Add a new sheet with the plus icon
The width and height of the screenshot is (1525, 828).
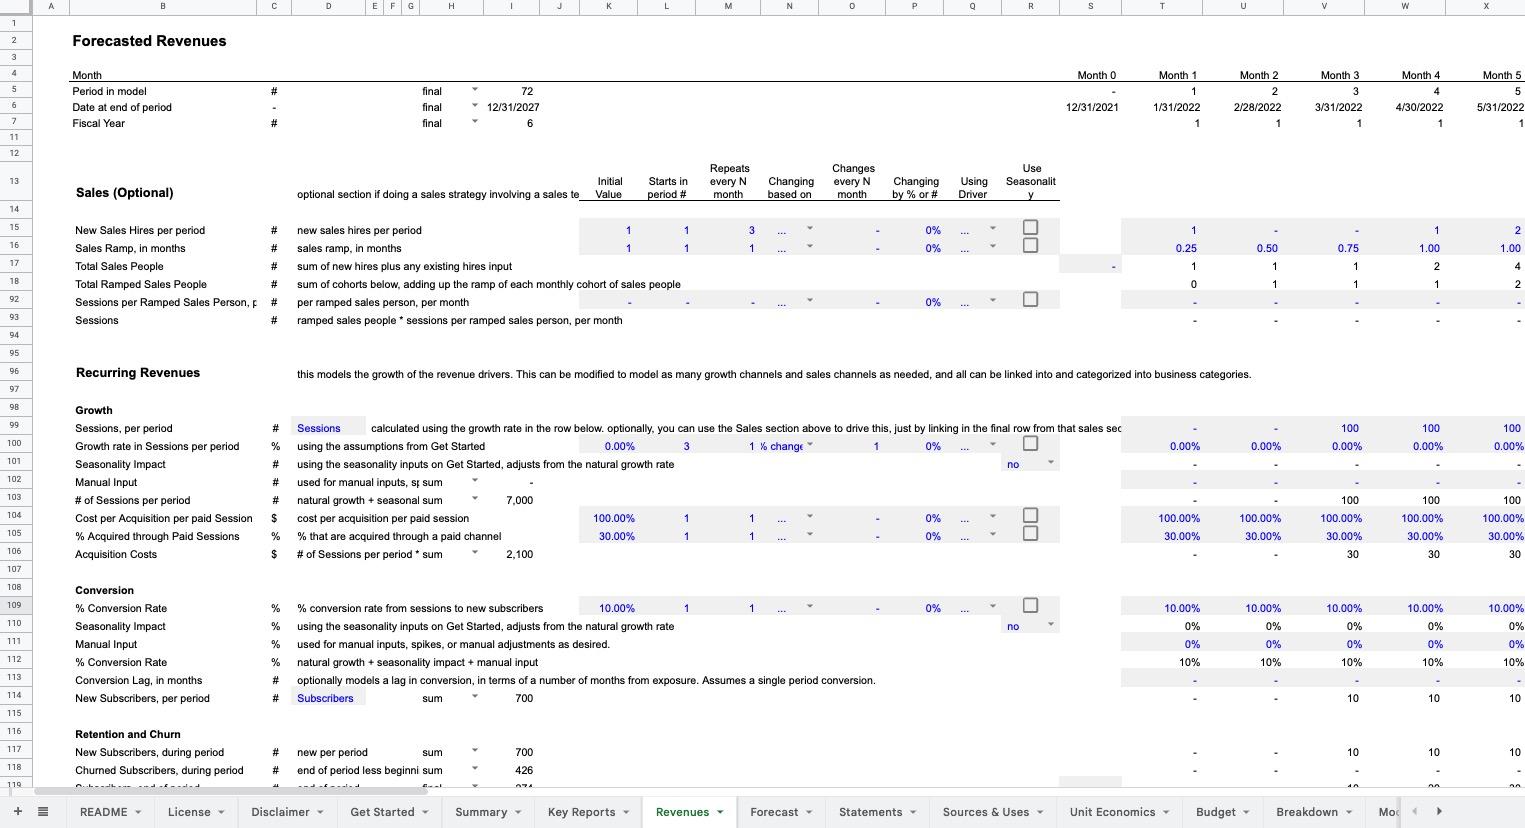[x=16, y=811]
